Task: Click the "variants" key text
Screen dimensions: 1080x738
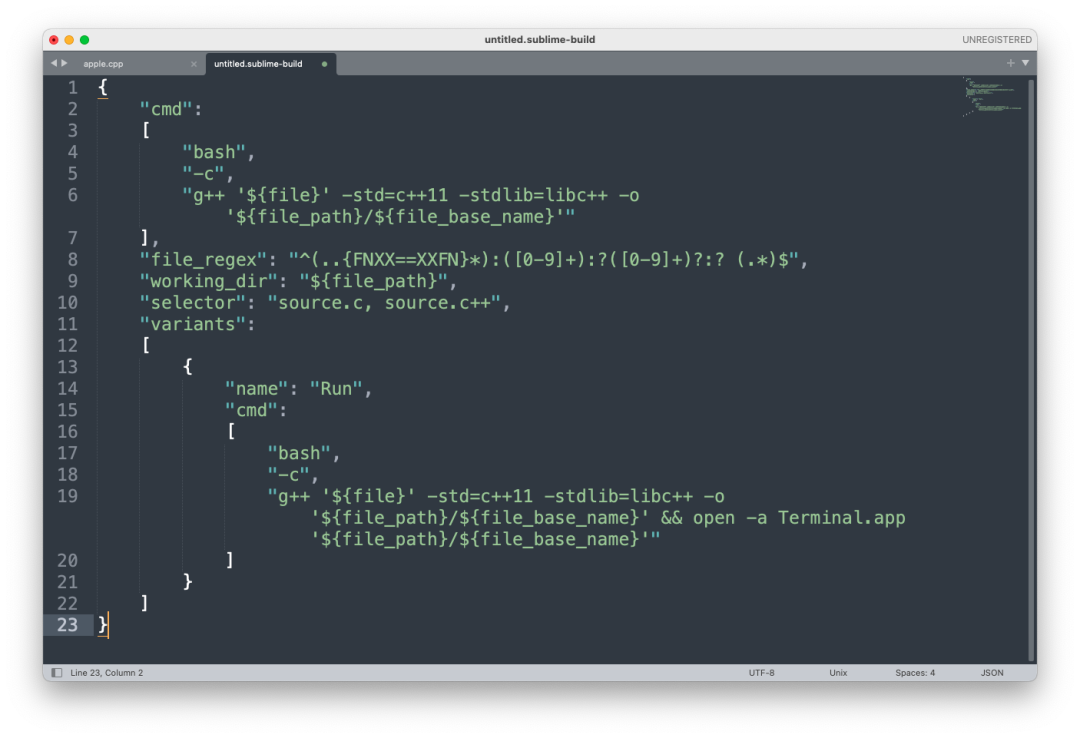Action: (x=192, y=324)
